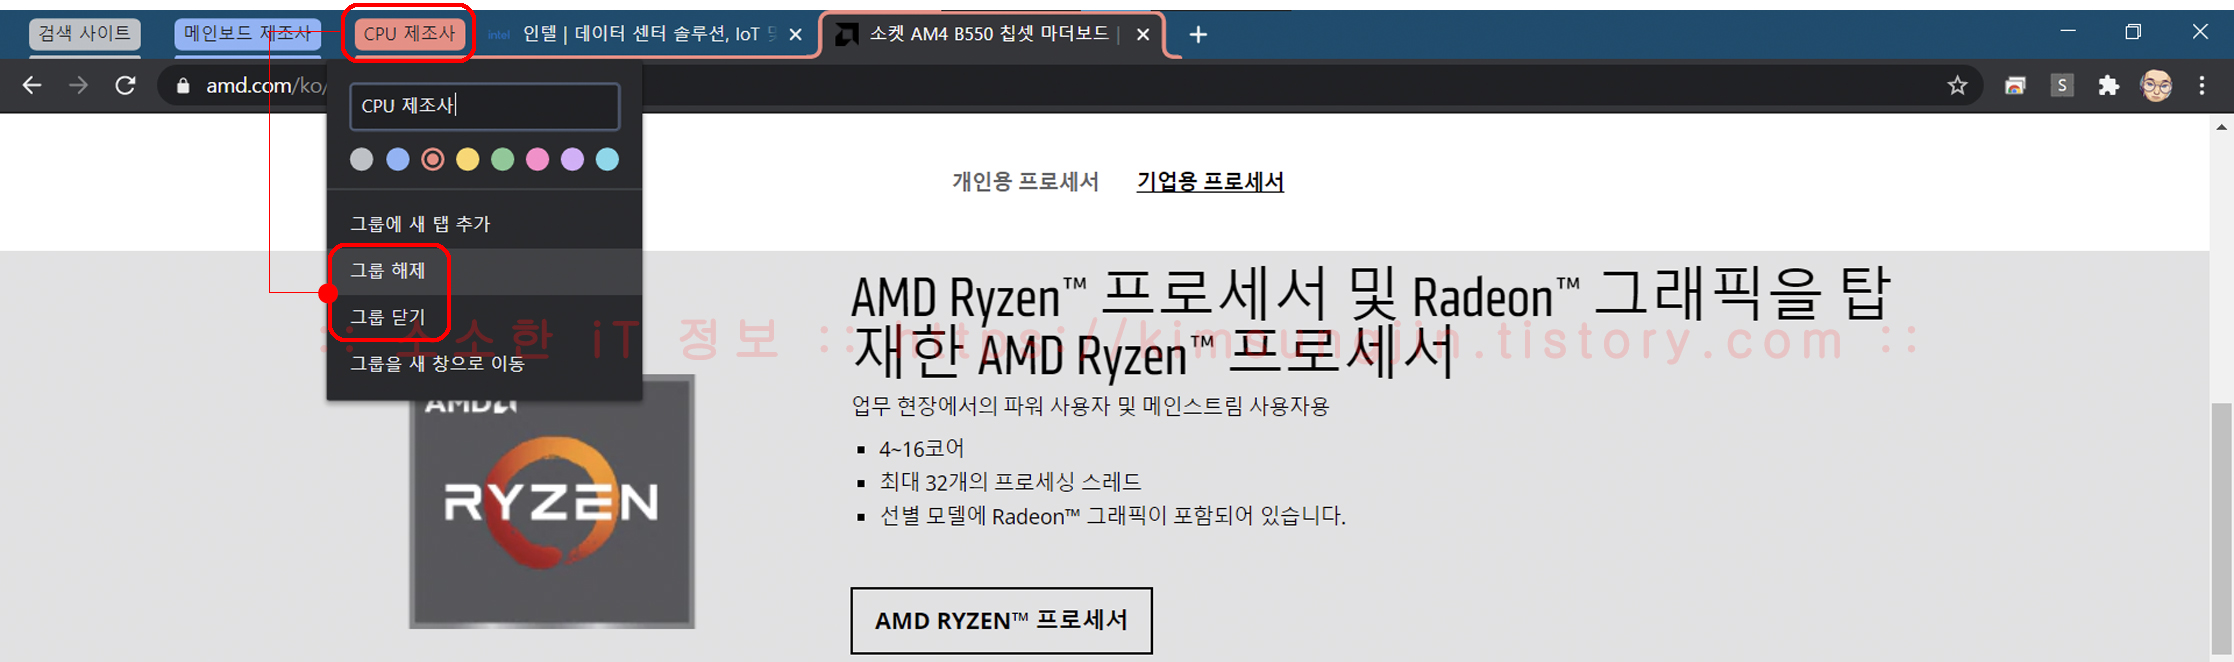
Task: Open the Chrome three-dot menu
Action: (2202, 86)
